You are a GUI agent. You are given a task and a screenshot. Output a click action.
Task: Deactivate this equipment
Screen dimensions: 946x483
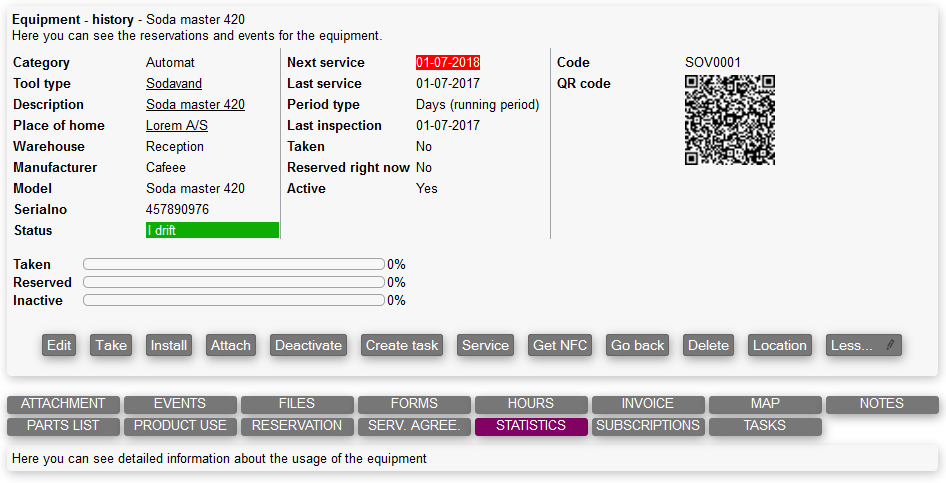pos(308,345)
